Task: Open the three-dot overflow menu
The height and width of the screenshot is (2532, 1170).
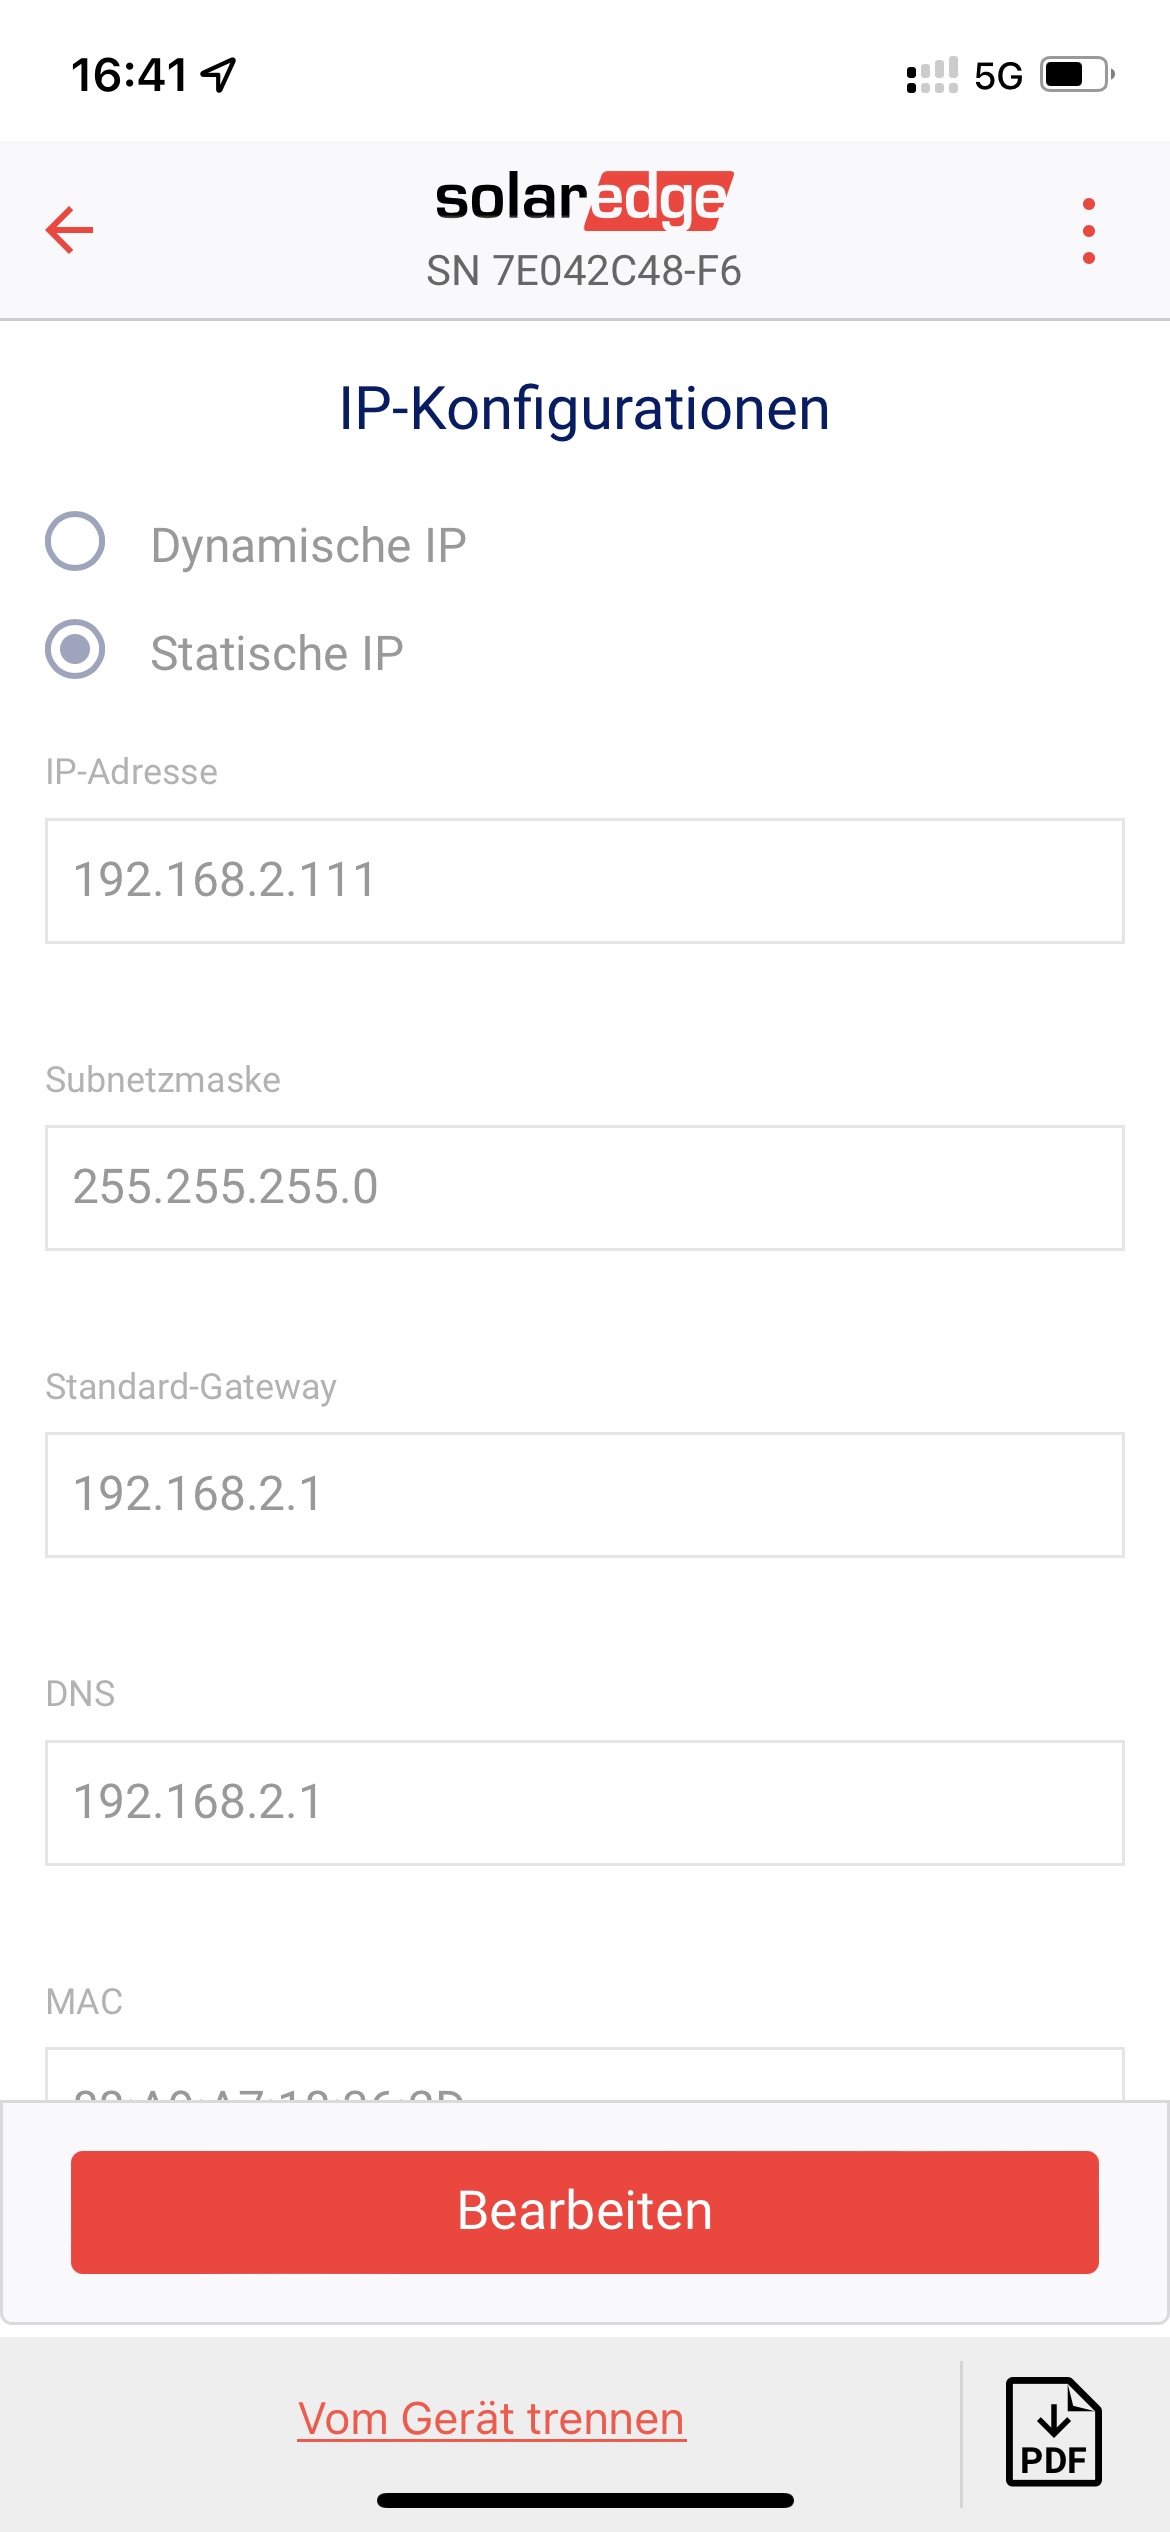Action: click(x=1088, y=231)
